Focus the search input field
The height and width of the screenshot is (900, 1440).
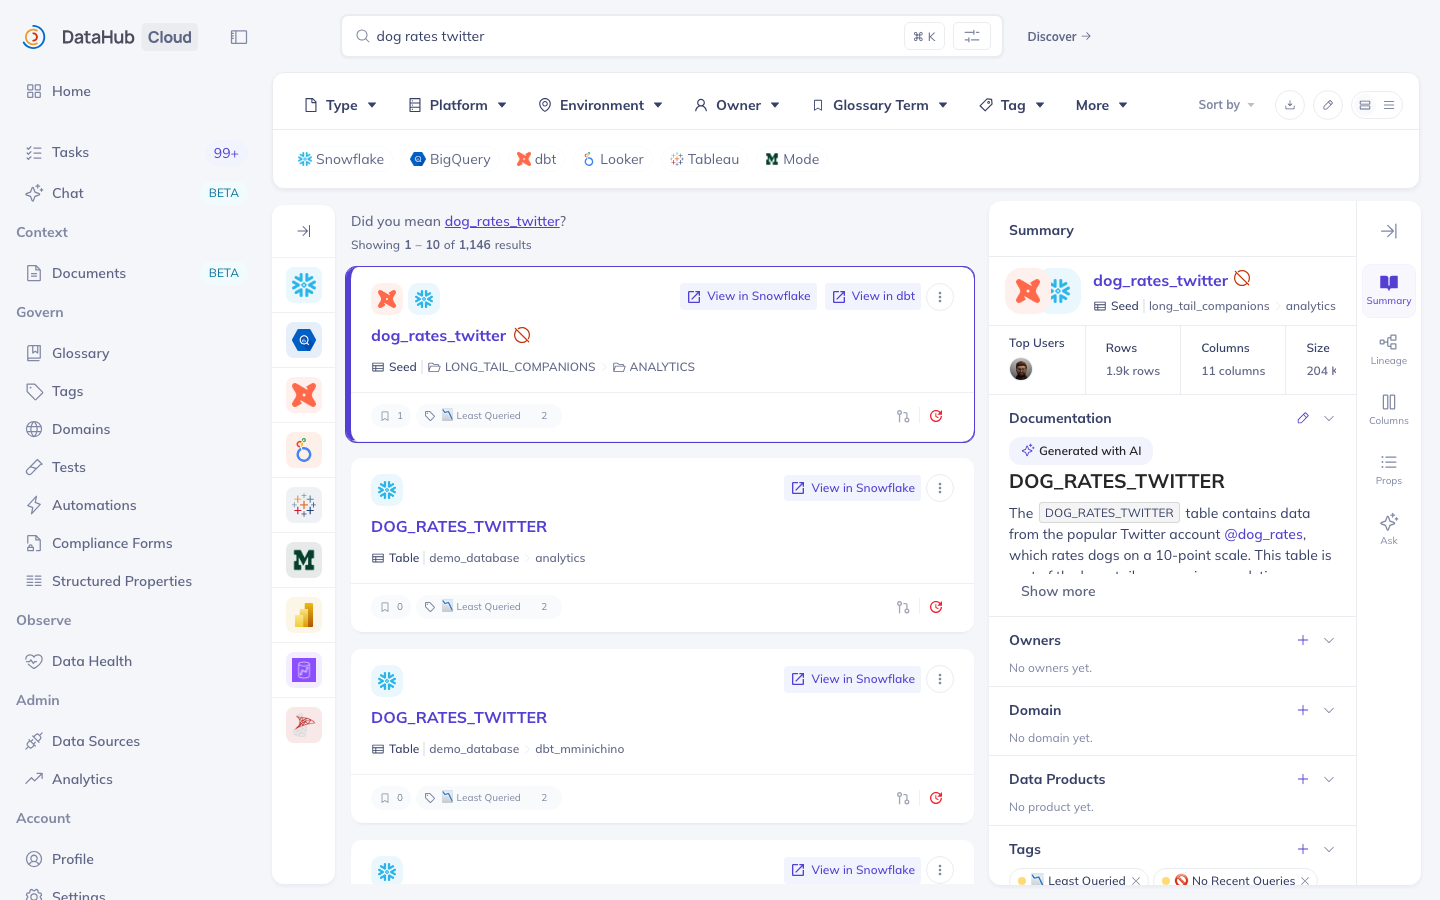click(x=636, y=36)
